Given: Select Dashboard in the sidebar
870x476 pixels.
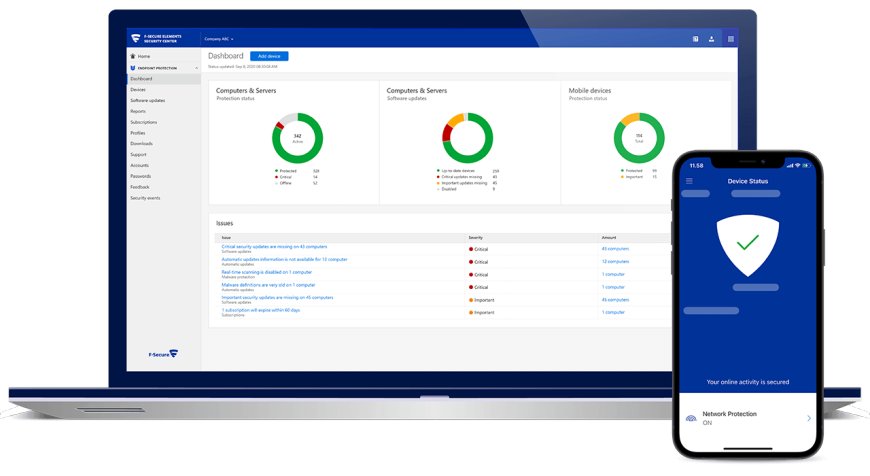Looking at the screenshot, I should [164, 79].
